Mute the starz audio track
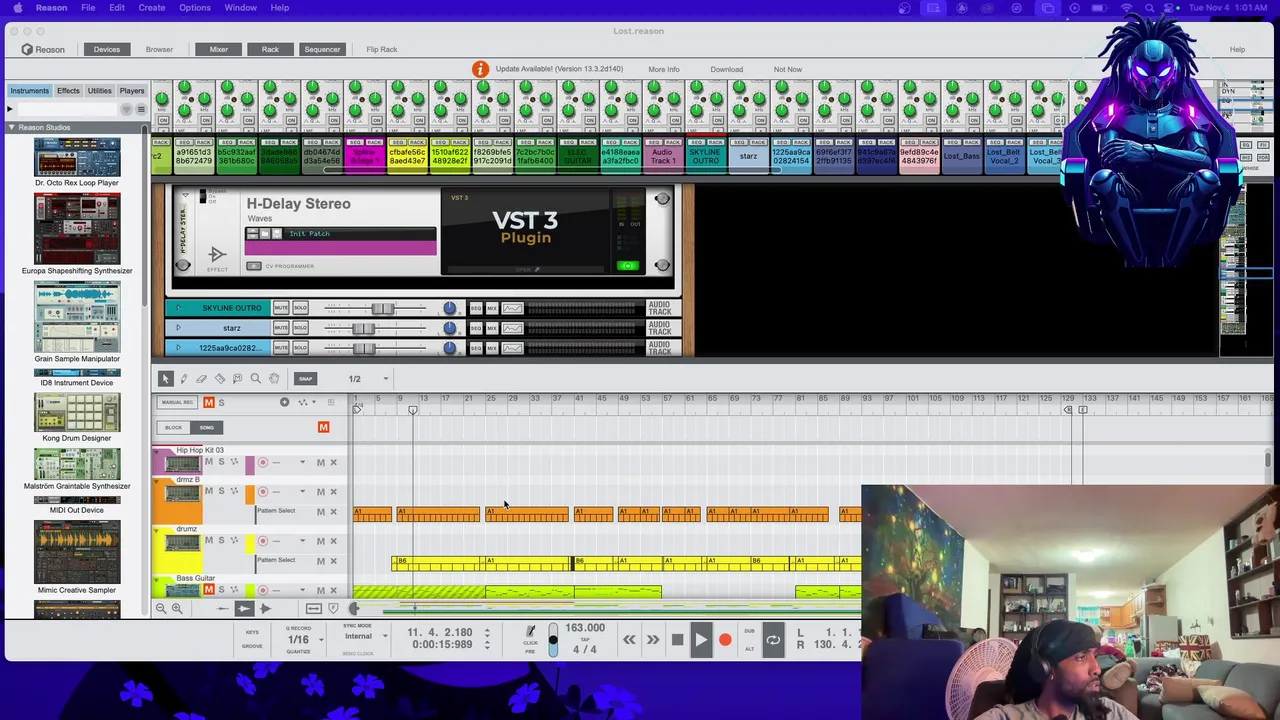 click(x=281, y=328)
